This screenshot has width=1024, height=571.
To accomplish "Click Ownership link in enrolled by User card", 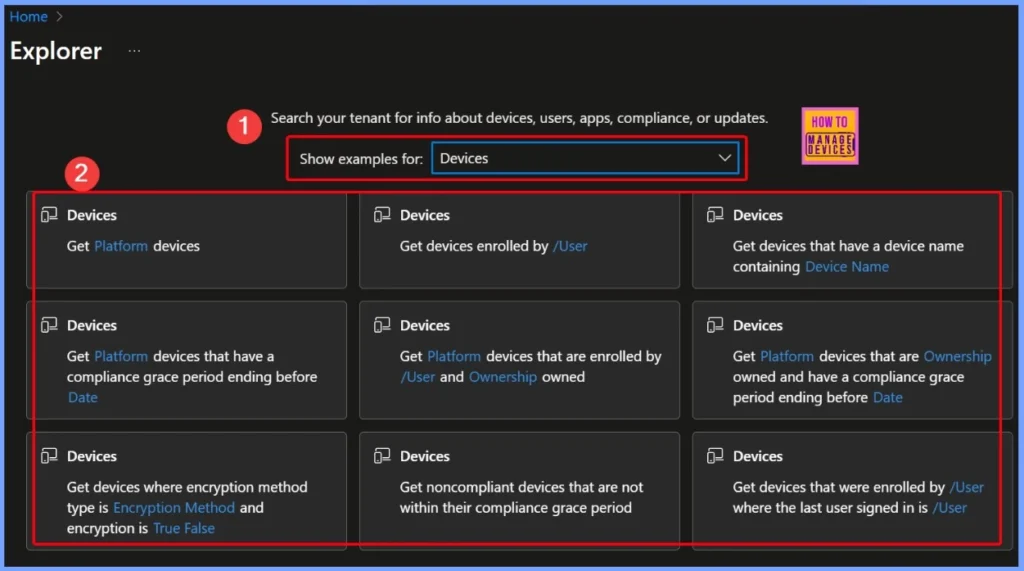I will click(503, 377).
